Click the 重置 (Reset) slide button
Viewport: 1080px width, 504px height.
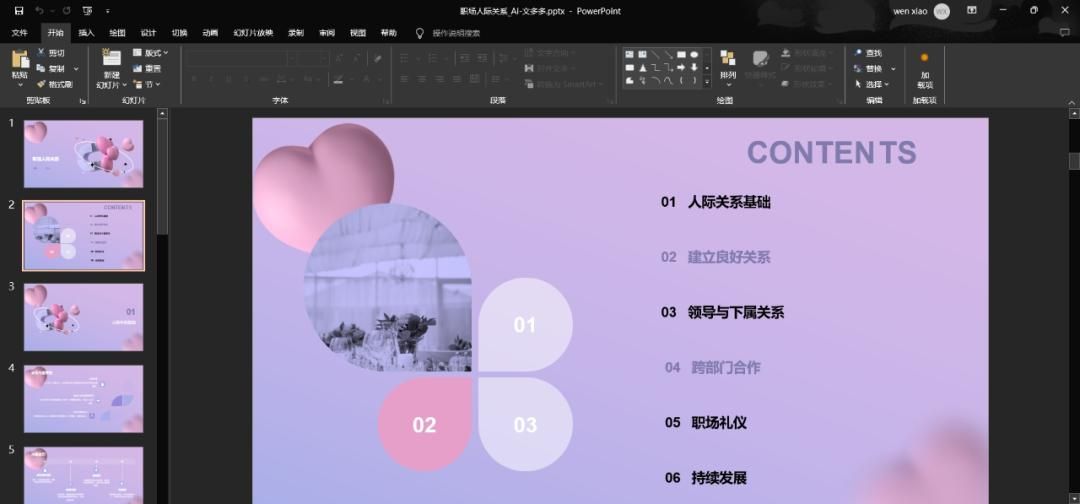147,69
